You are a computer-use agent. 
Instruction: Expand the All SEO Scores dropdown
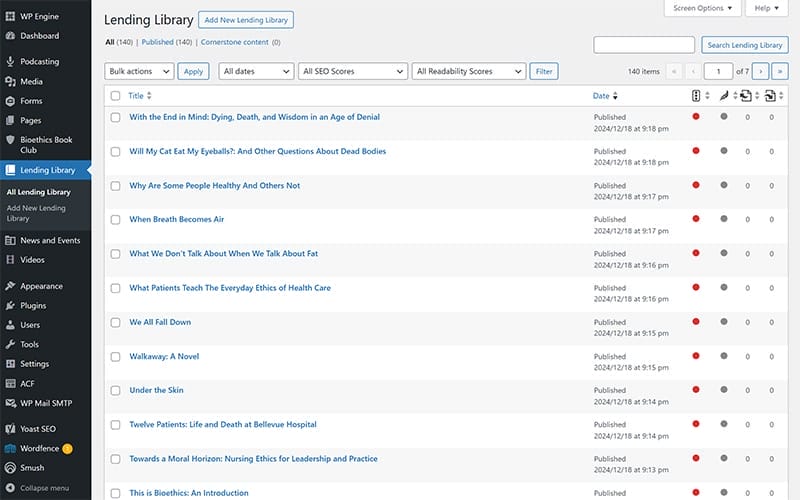pyautogui.click(x=353, y=71)
